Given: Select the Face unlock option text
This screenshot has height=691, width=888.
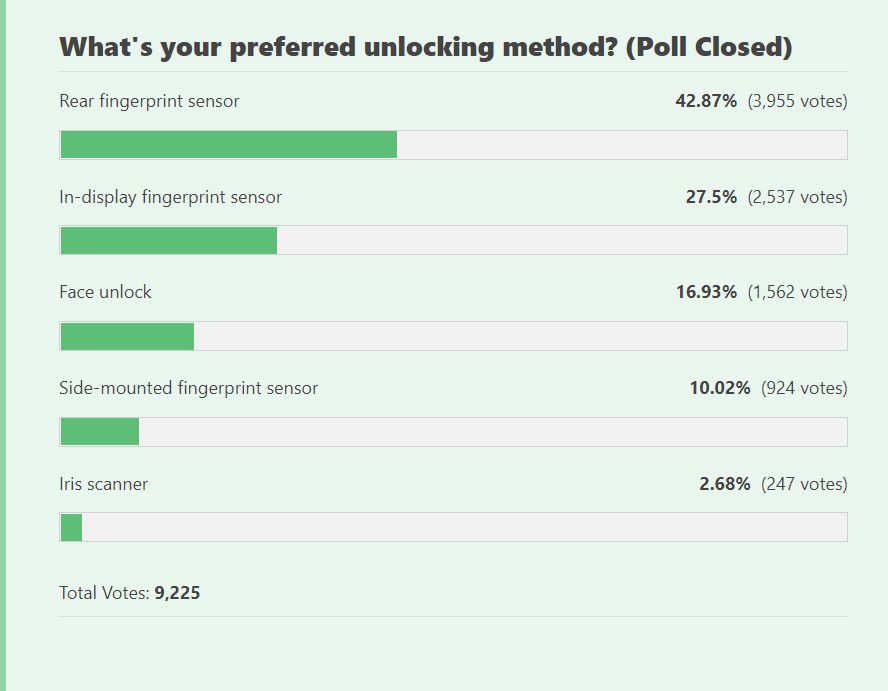Looking at the screenshot, I should pyautogui.click(x=105, y=292).
